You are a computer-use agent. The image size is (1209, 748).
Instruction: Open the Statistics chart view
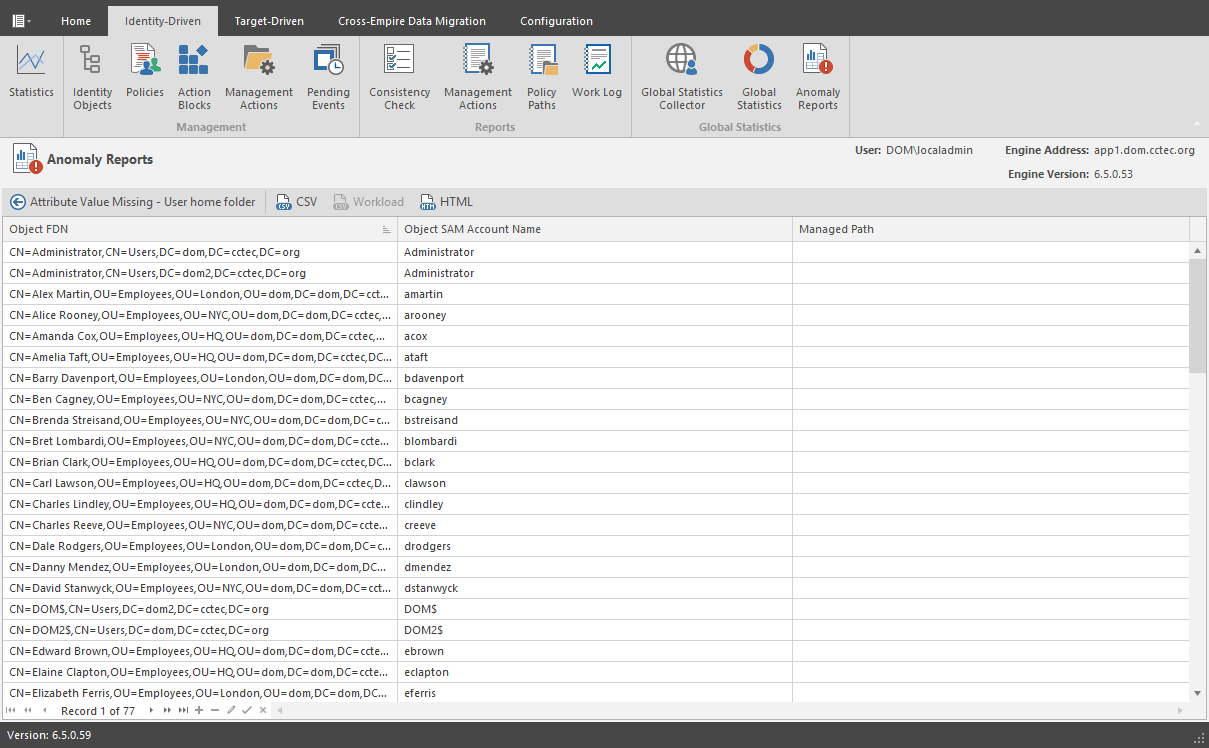[31, 72]
